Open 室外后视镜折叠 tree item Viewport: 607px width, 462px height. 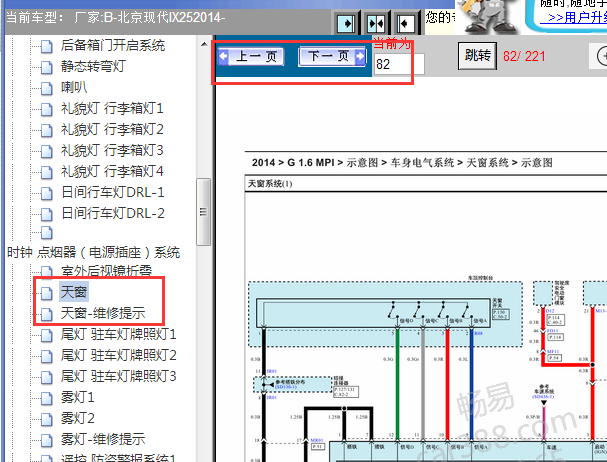106,271
